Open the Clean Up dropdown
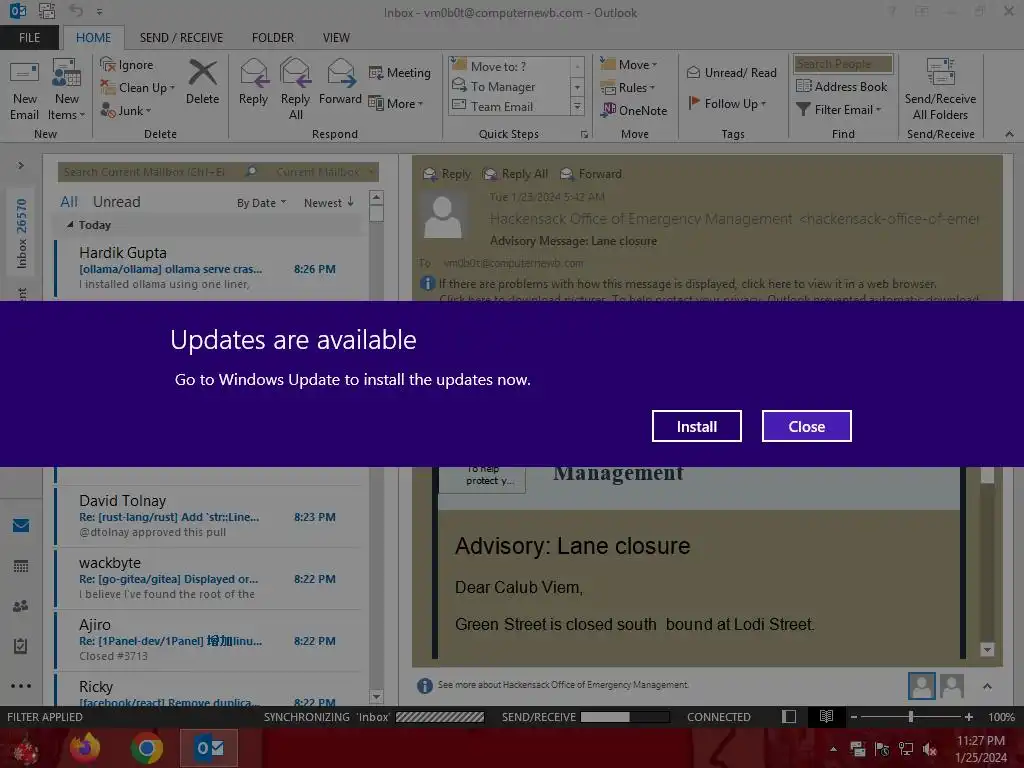Viewport: 1024px width, 768px height. pos(138,88)
